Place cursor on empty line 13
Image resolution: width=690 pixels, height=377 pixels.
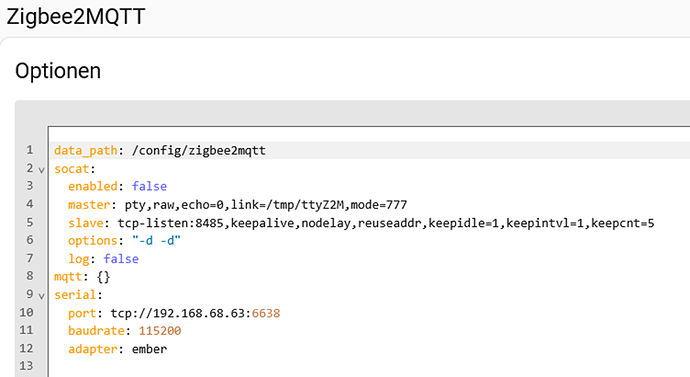(370, 366)
